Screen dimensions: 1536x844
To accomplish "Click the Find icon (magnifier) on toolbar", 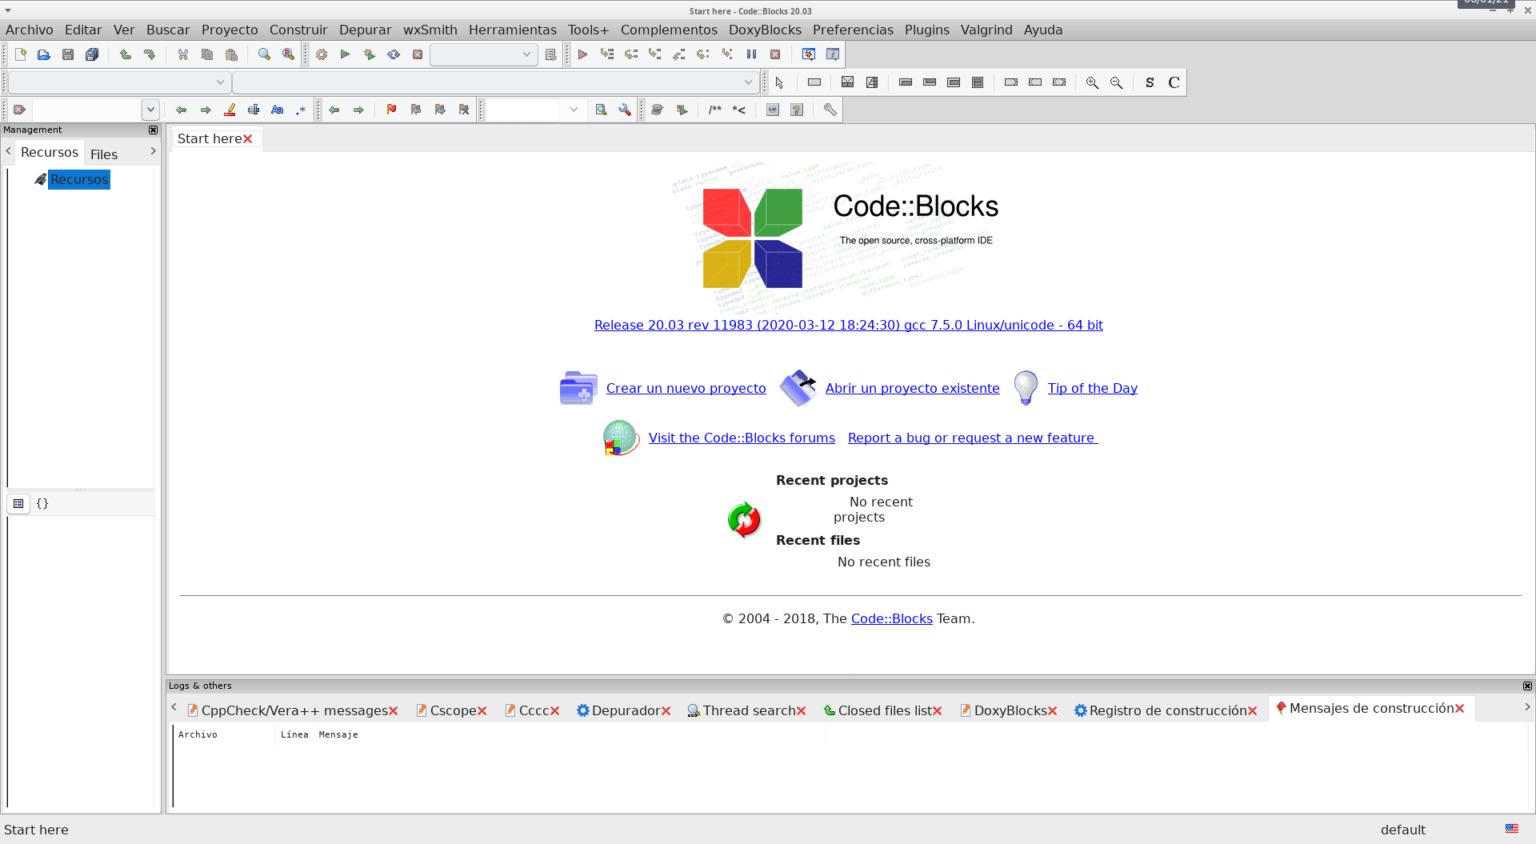I will coord(264,54).
